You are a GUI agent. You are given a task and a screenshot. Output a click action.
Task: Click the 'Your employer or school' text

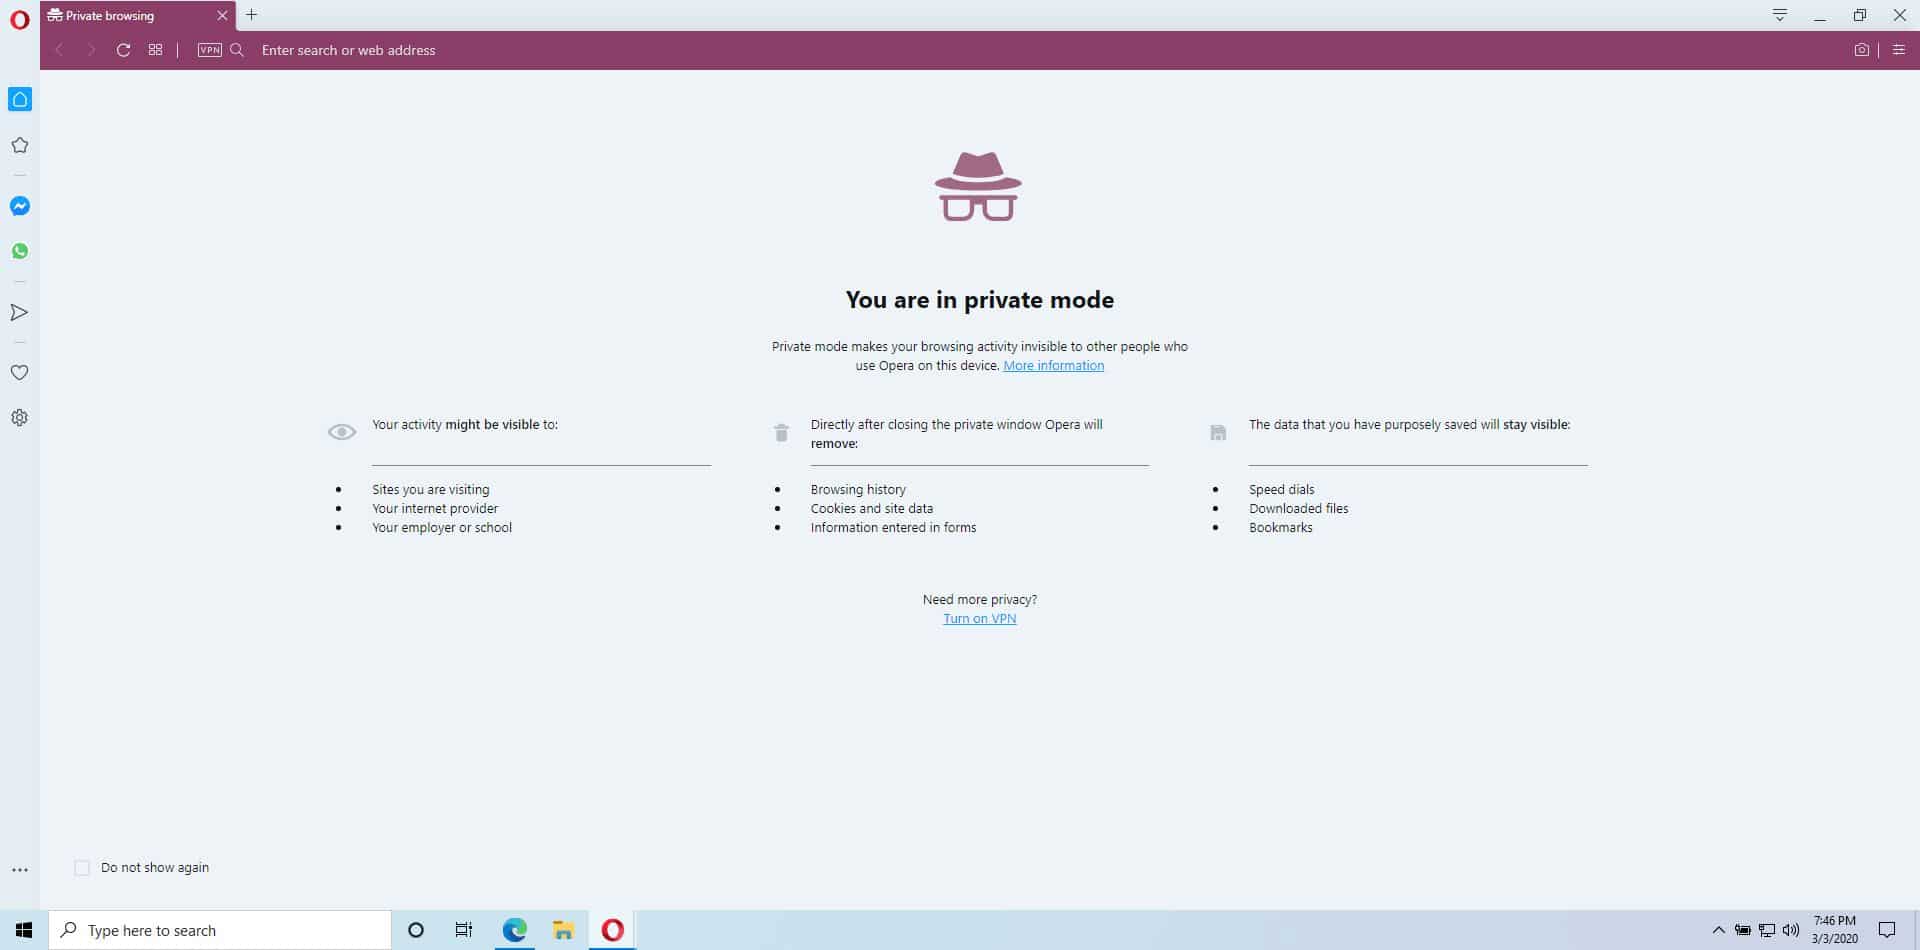[441, 528]
